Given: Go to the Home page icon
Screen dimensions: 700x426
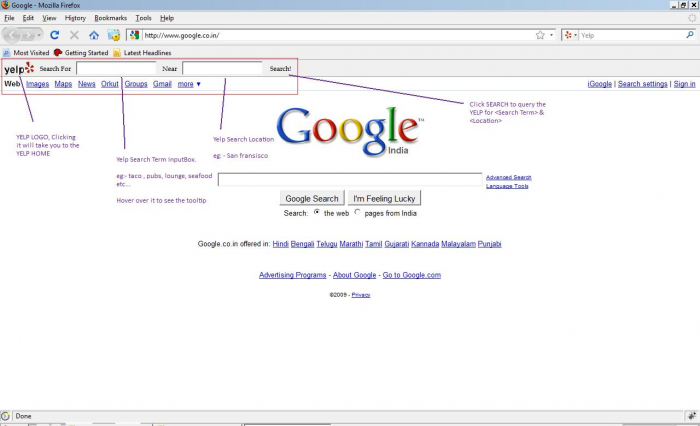Looking at the screenshot, I should coord(94,35).
